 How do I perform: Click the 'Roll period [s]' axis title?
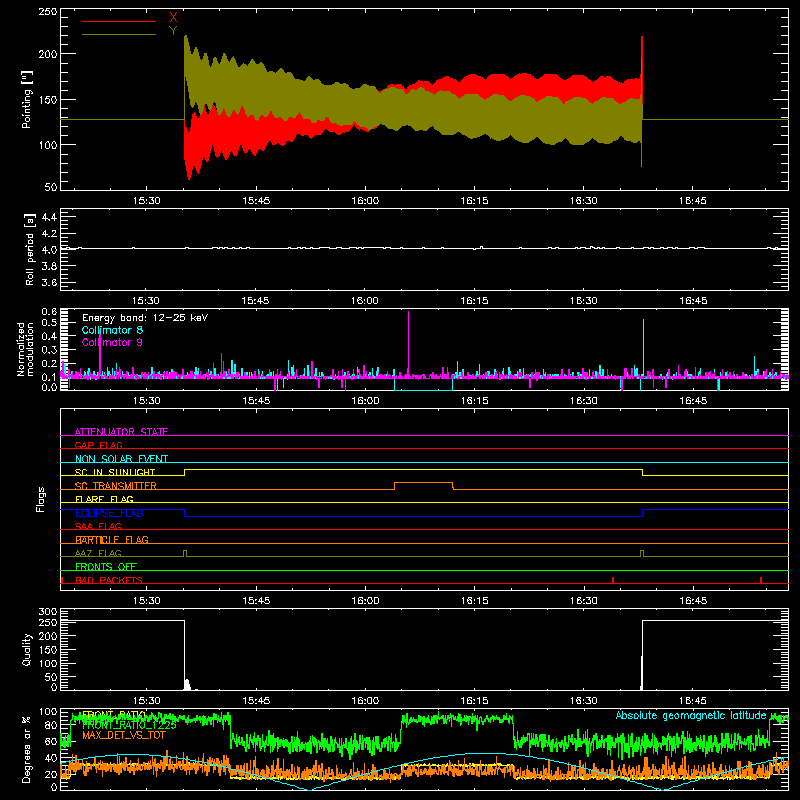coord(30,249)
